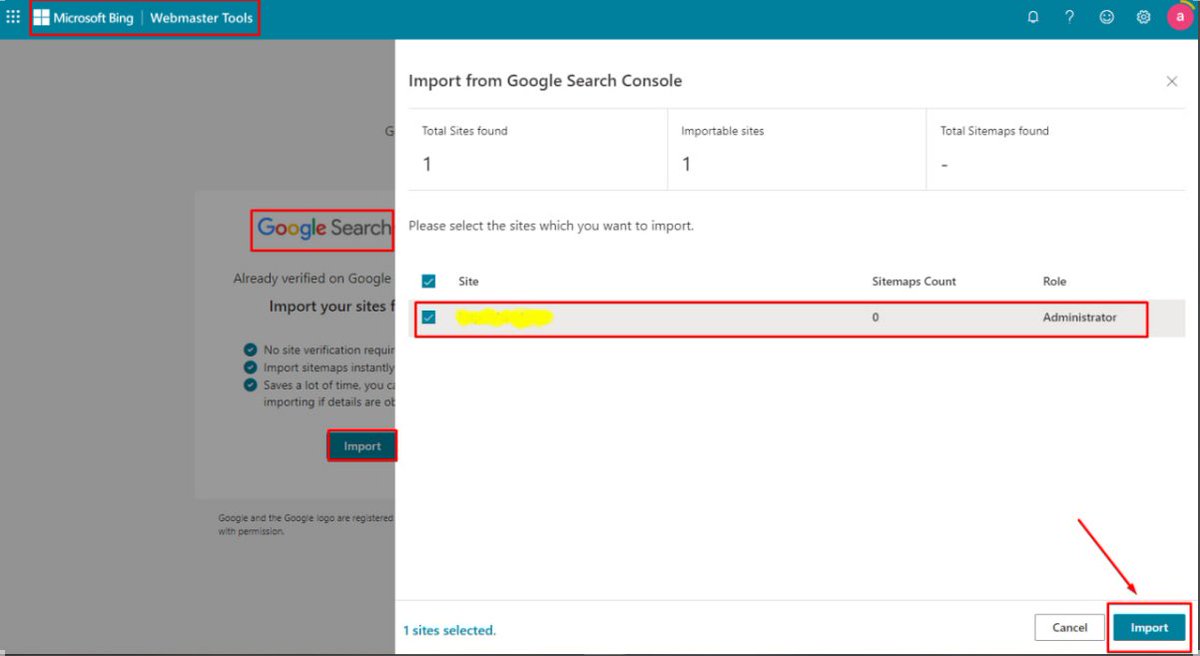Click the Cancel button
This screenshot has height=656, width=1200.
1070,627
